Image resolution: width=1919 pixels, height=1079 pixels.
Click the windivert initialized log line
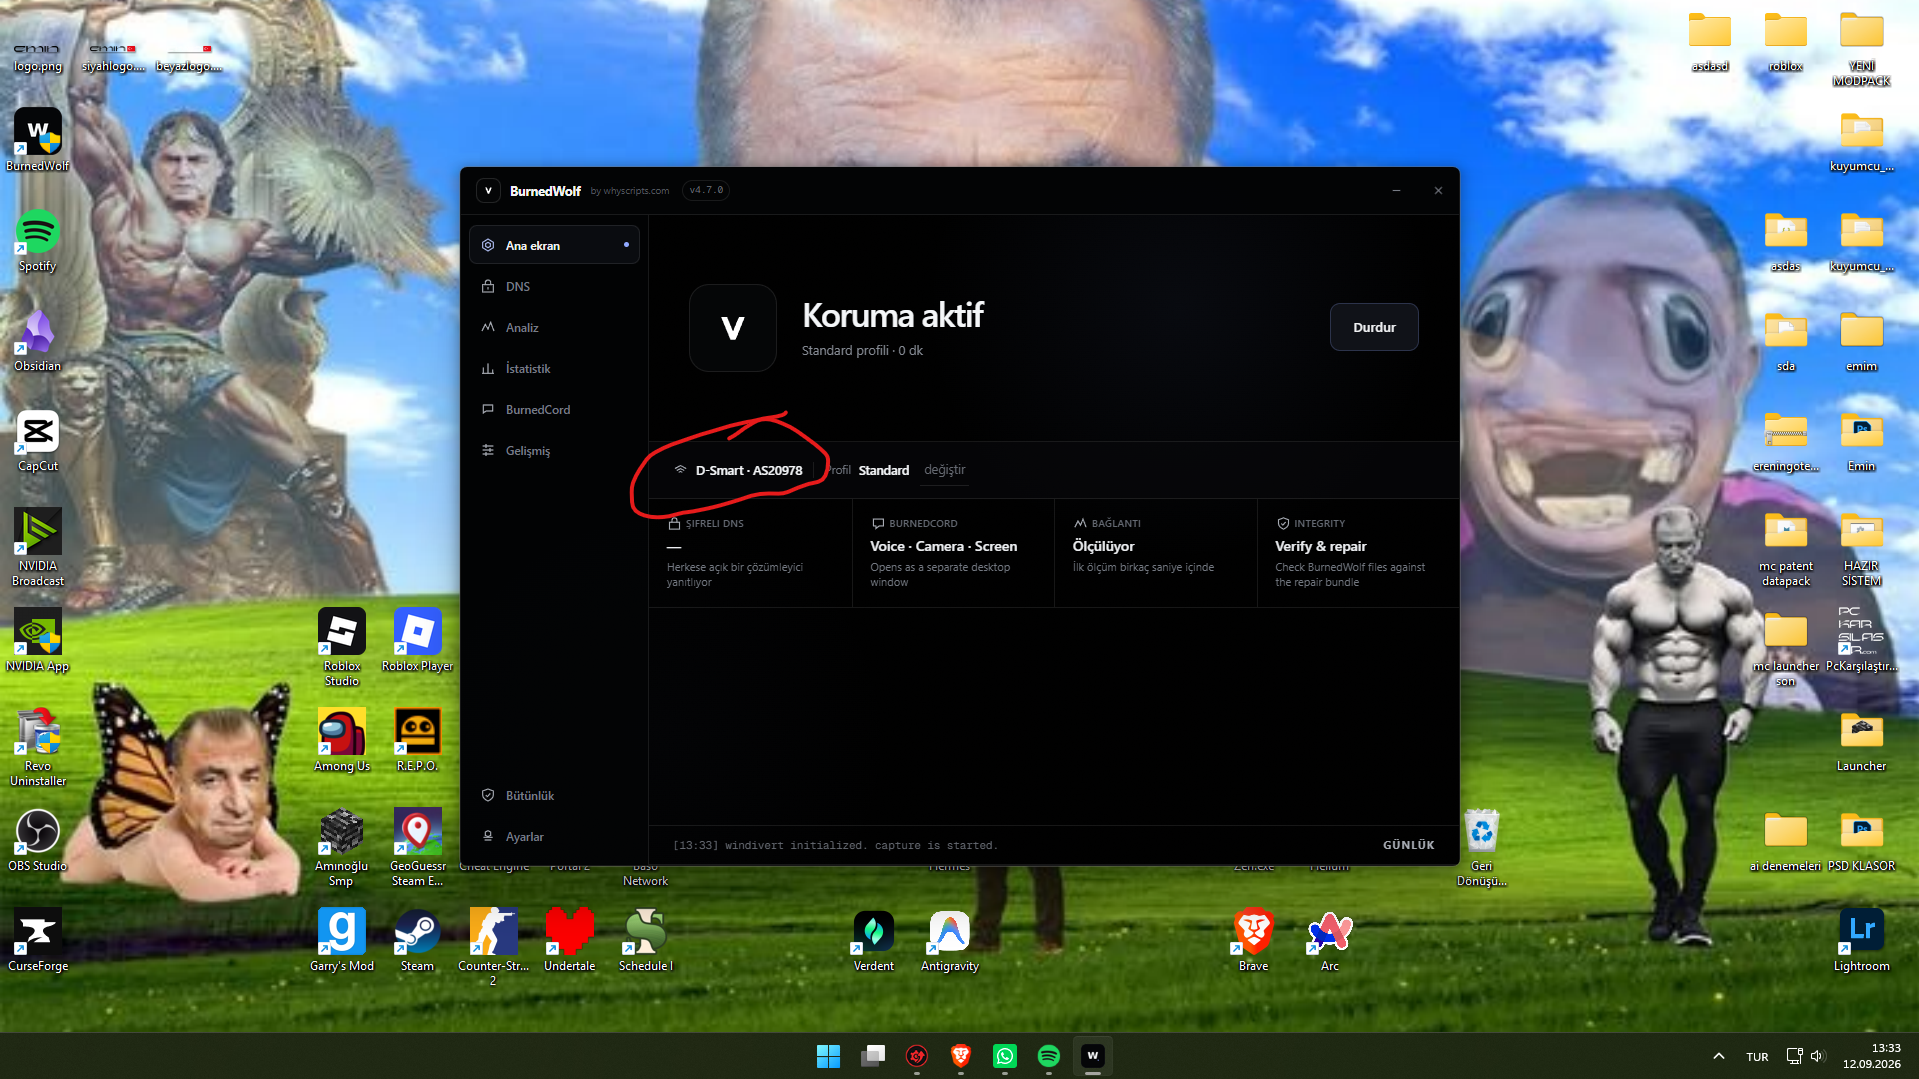tap(835, 845)
